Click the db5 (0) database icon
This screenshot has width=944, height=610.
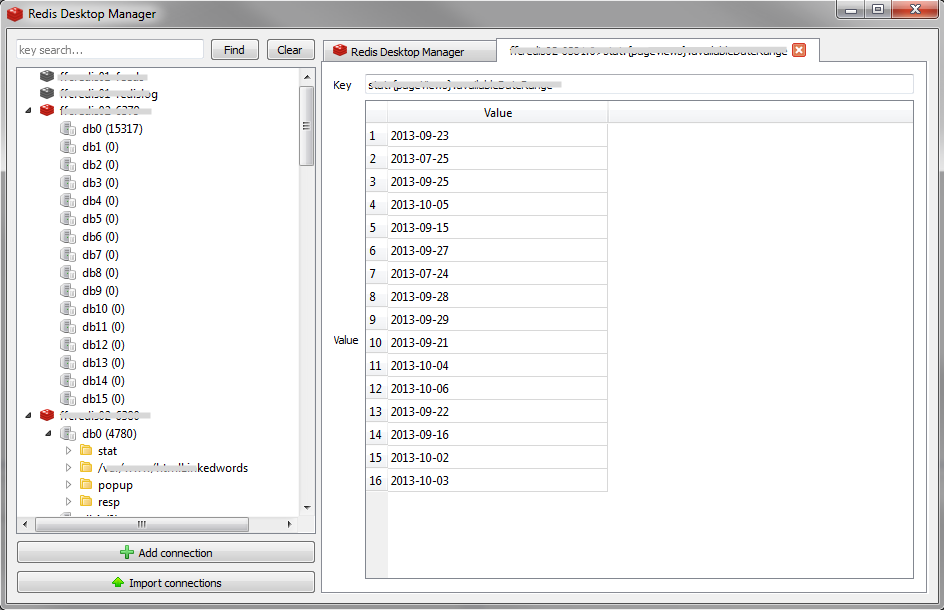coord(68,219)
